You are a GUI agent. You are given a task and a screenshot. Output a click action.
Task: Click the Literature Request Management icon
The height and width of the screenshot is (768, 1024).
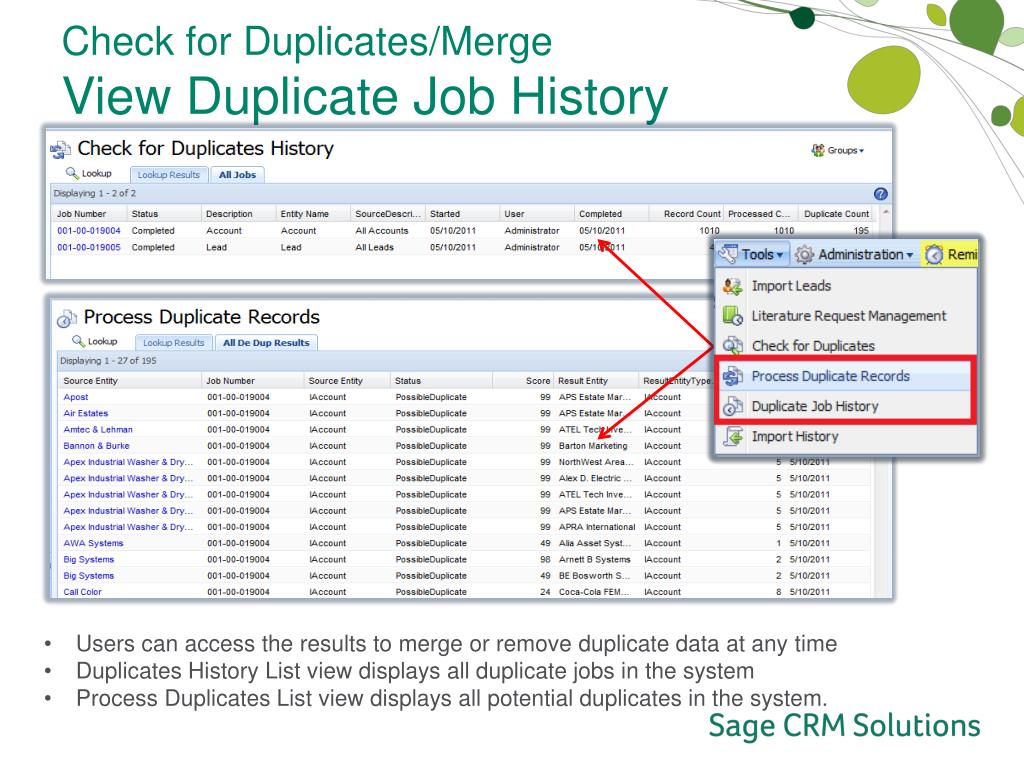point(733,316)
